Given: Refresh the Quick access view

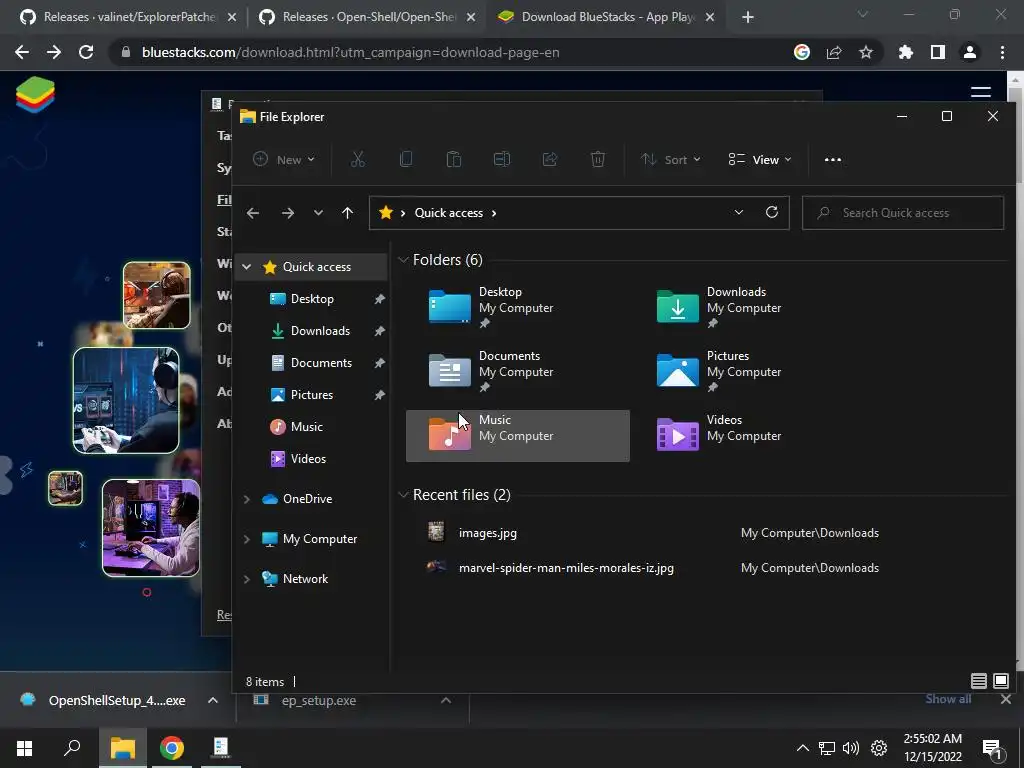Looking at the screenshot, I should coord(772,212).
